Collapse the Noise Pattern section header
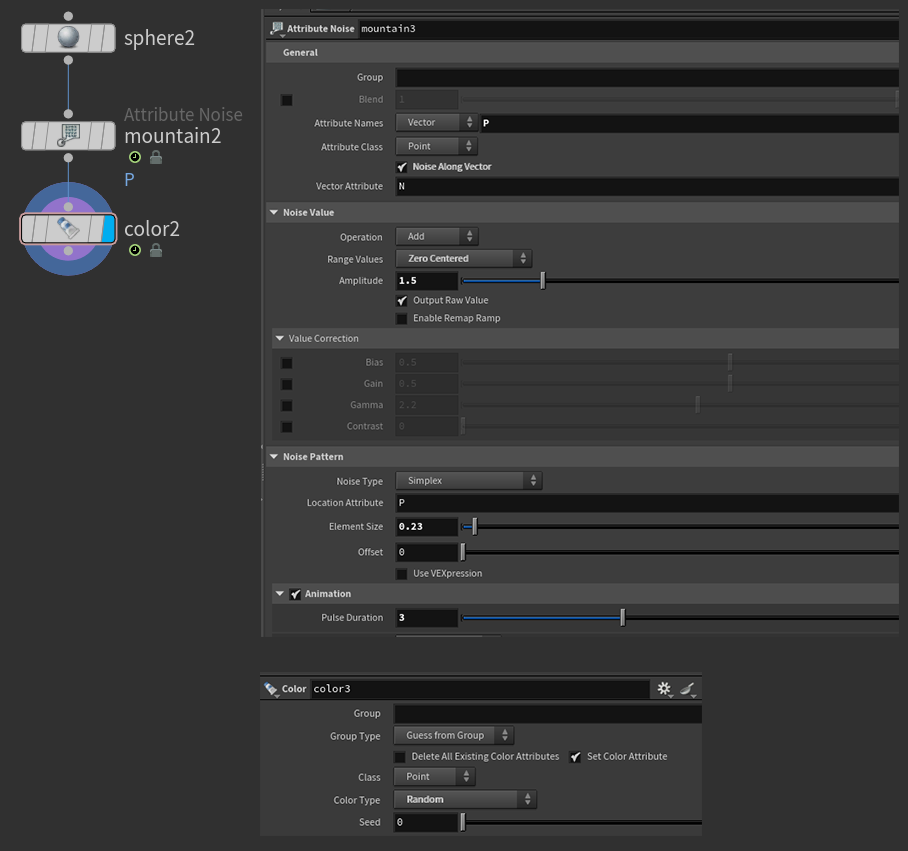Image resolution: width=908 pixels, height=851 pixels. 274,457
